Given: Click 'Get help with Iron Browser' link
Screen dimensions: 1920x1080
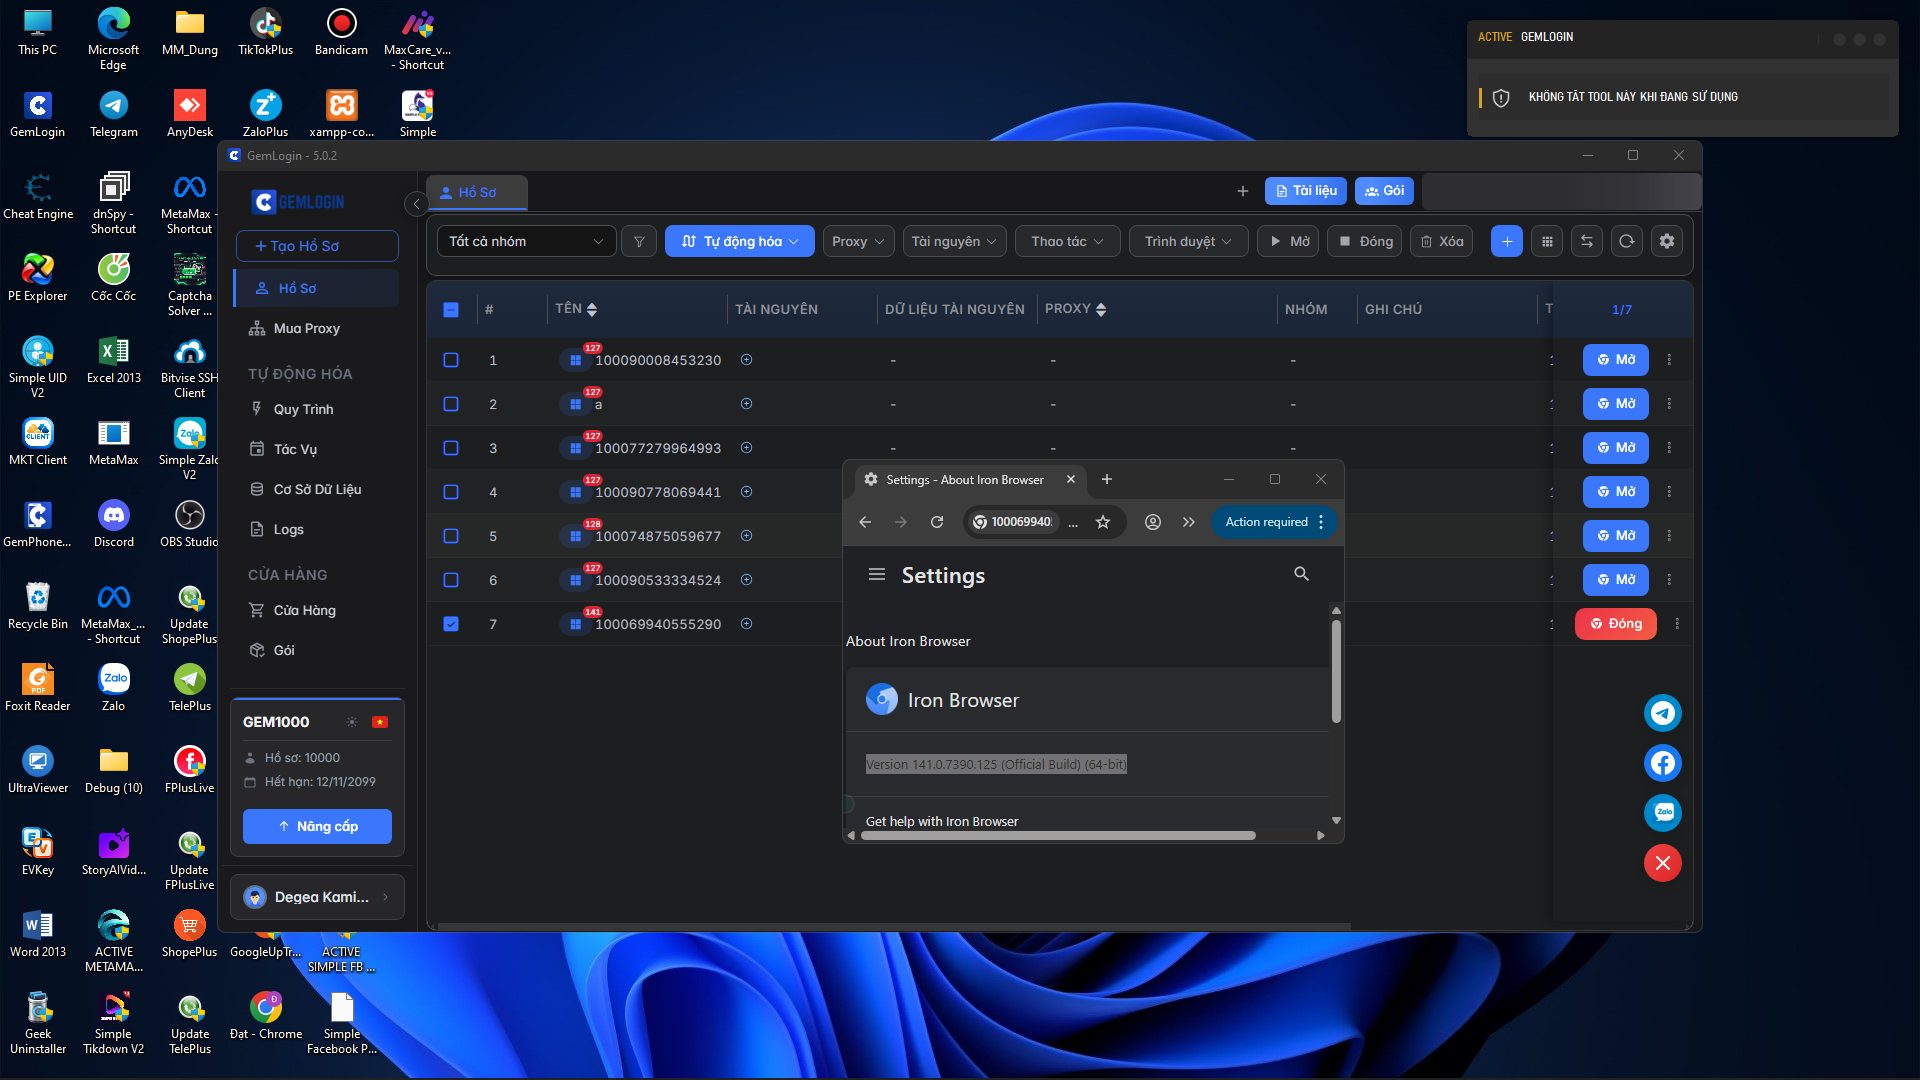Looking at the screenshot, I should [x=942, y=821].
